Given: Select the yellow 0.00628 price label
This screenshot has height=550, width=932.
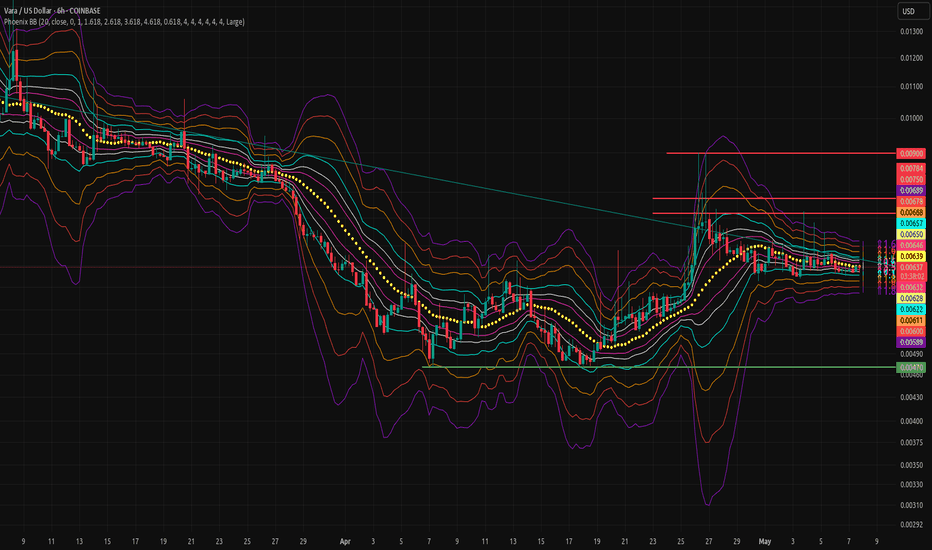Looking at the screenshot, I should tap(911, 298).
